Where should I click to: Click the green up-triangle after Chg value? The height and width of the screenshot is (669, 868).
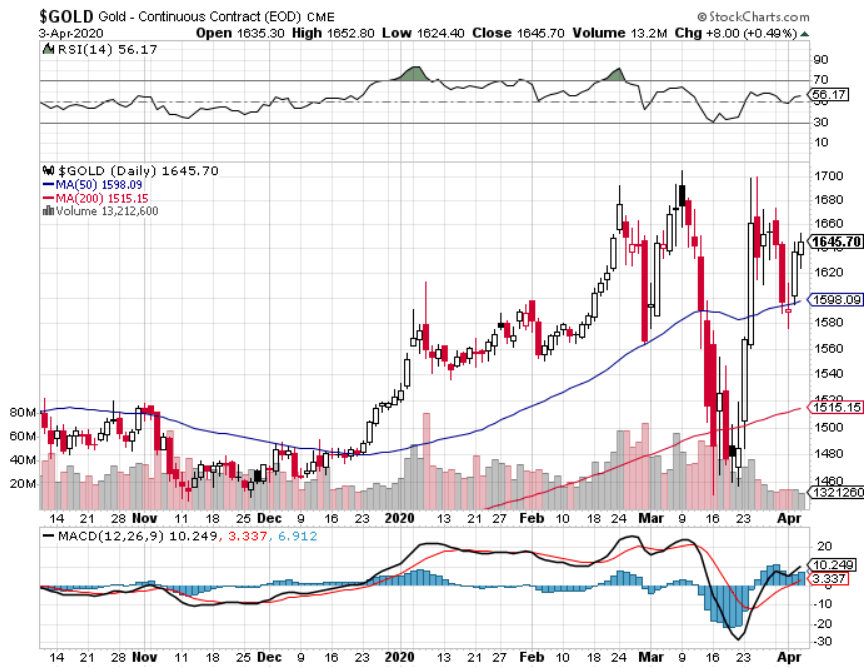click(x=804, y=34)
